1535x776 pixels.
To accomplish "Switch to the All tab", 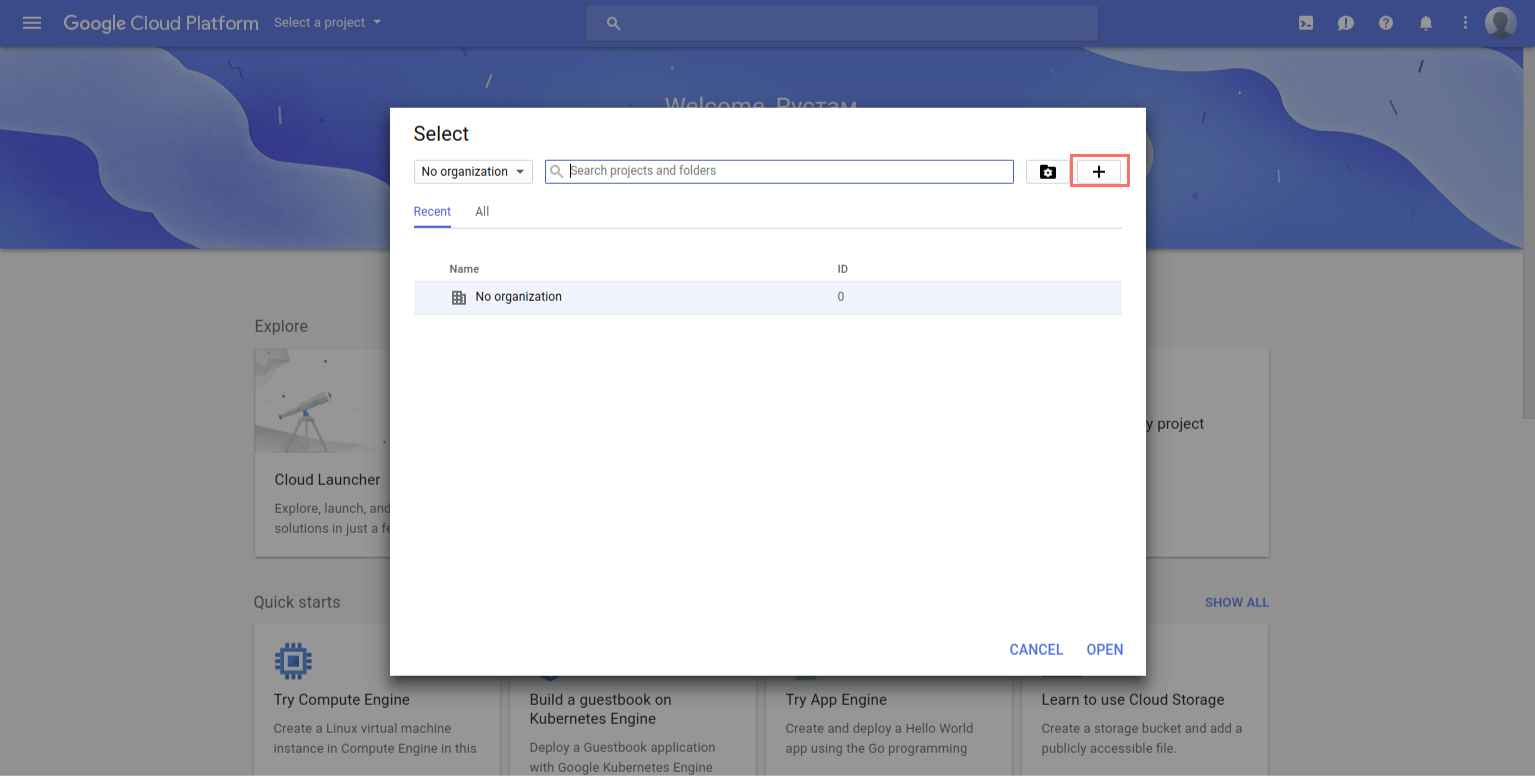I will [482, 212].
